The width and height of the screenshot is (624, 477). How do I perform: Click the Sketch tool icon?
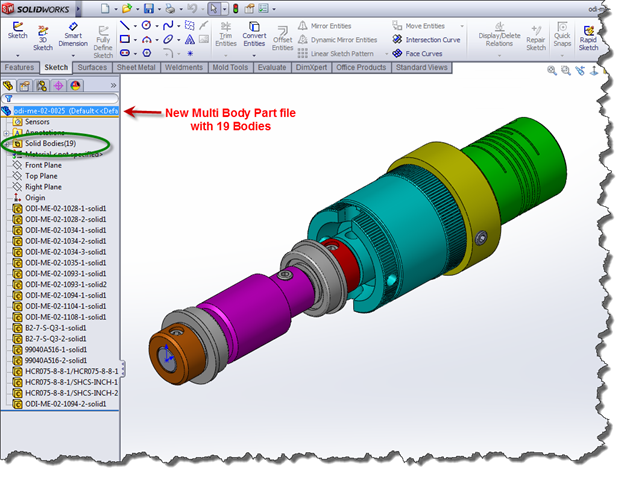coord(18,27)
